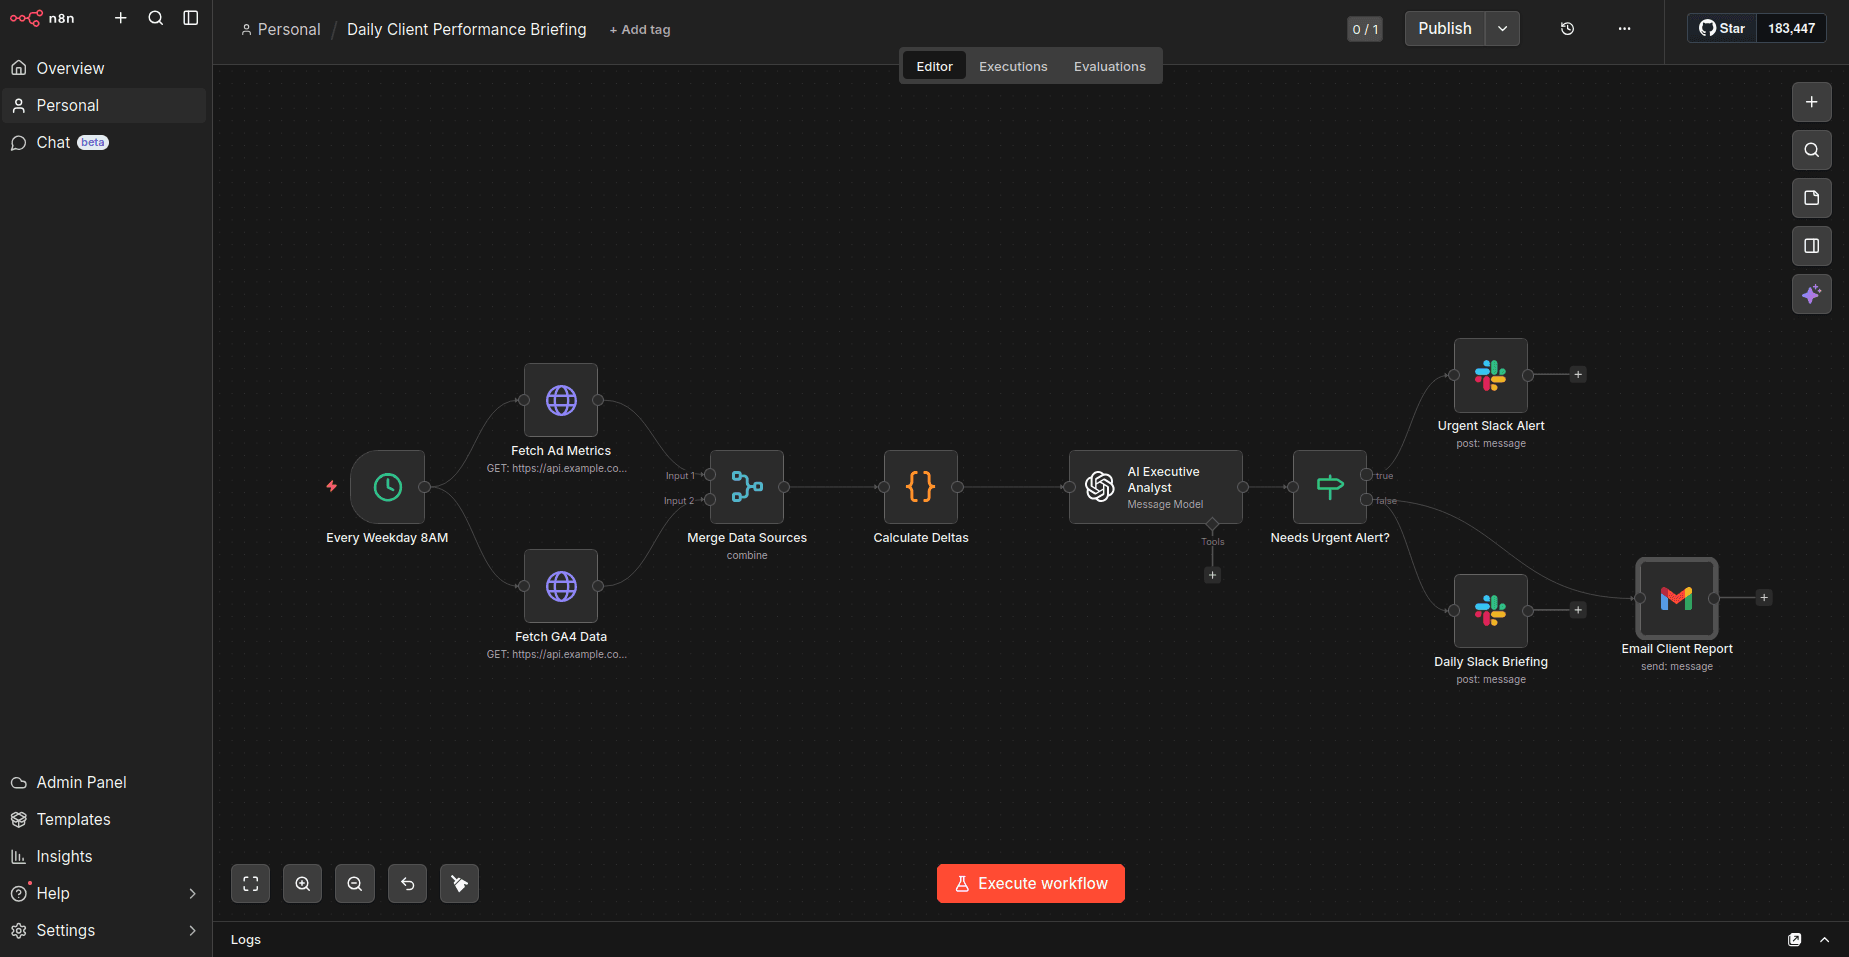Viewport: 1849px width, 957px height.
Task: Open the workflow options menu with three dots
Action: (1624, 28)
